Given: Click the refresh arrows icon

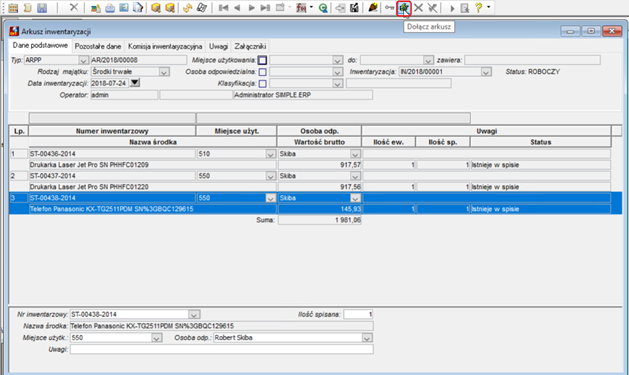Looking at the screenshot, I should tap(187, 8).
